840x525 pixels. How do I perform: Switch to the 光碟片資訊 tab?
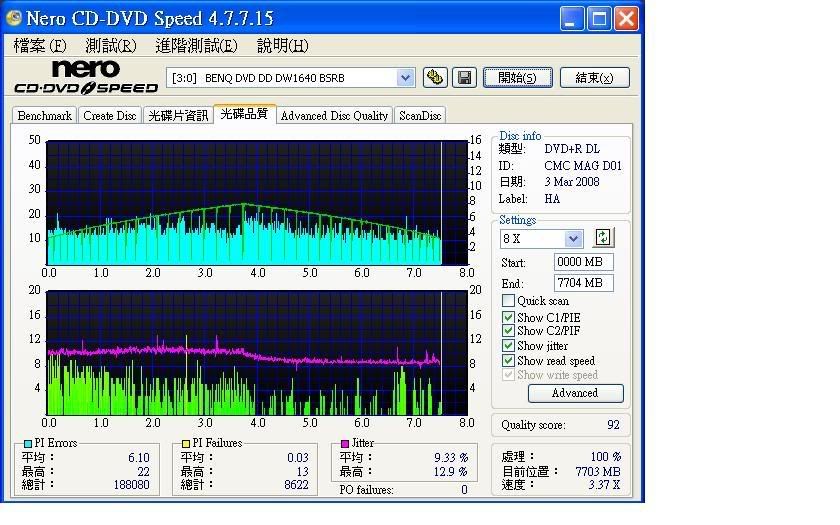click(x=178, y=115)
